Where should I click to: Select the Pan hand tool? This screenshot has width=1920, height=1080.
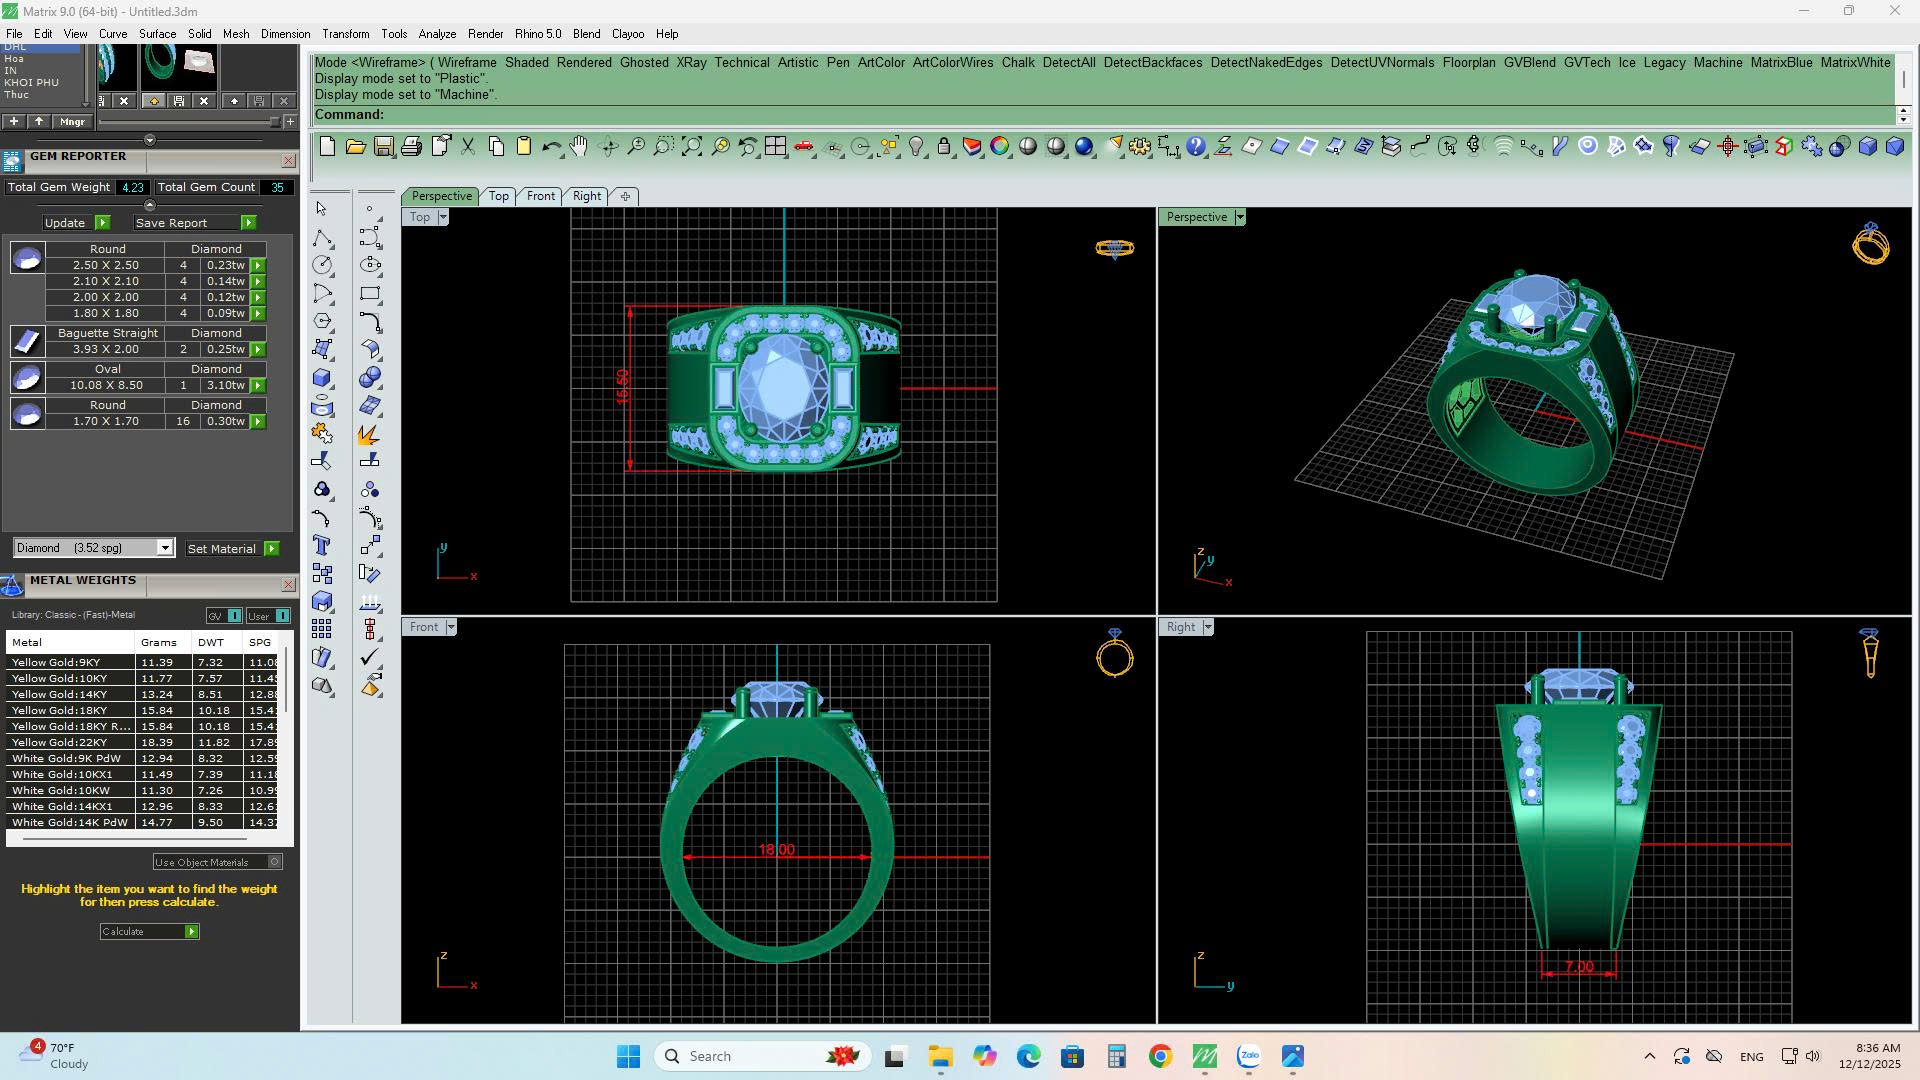579,147
